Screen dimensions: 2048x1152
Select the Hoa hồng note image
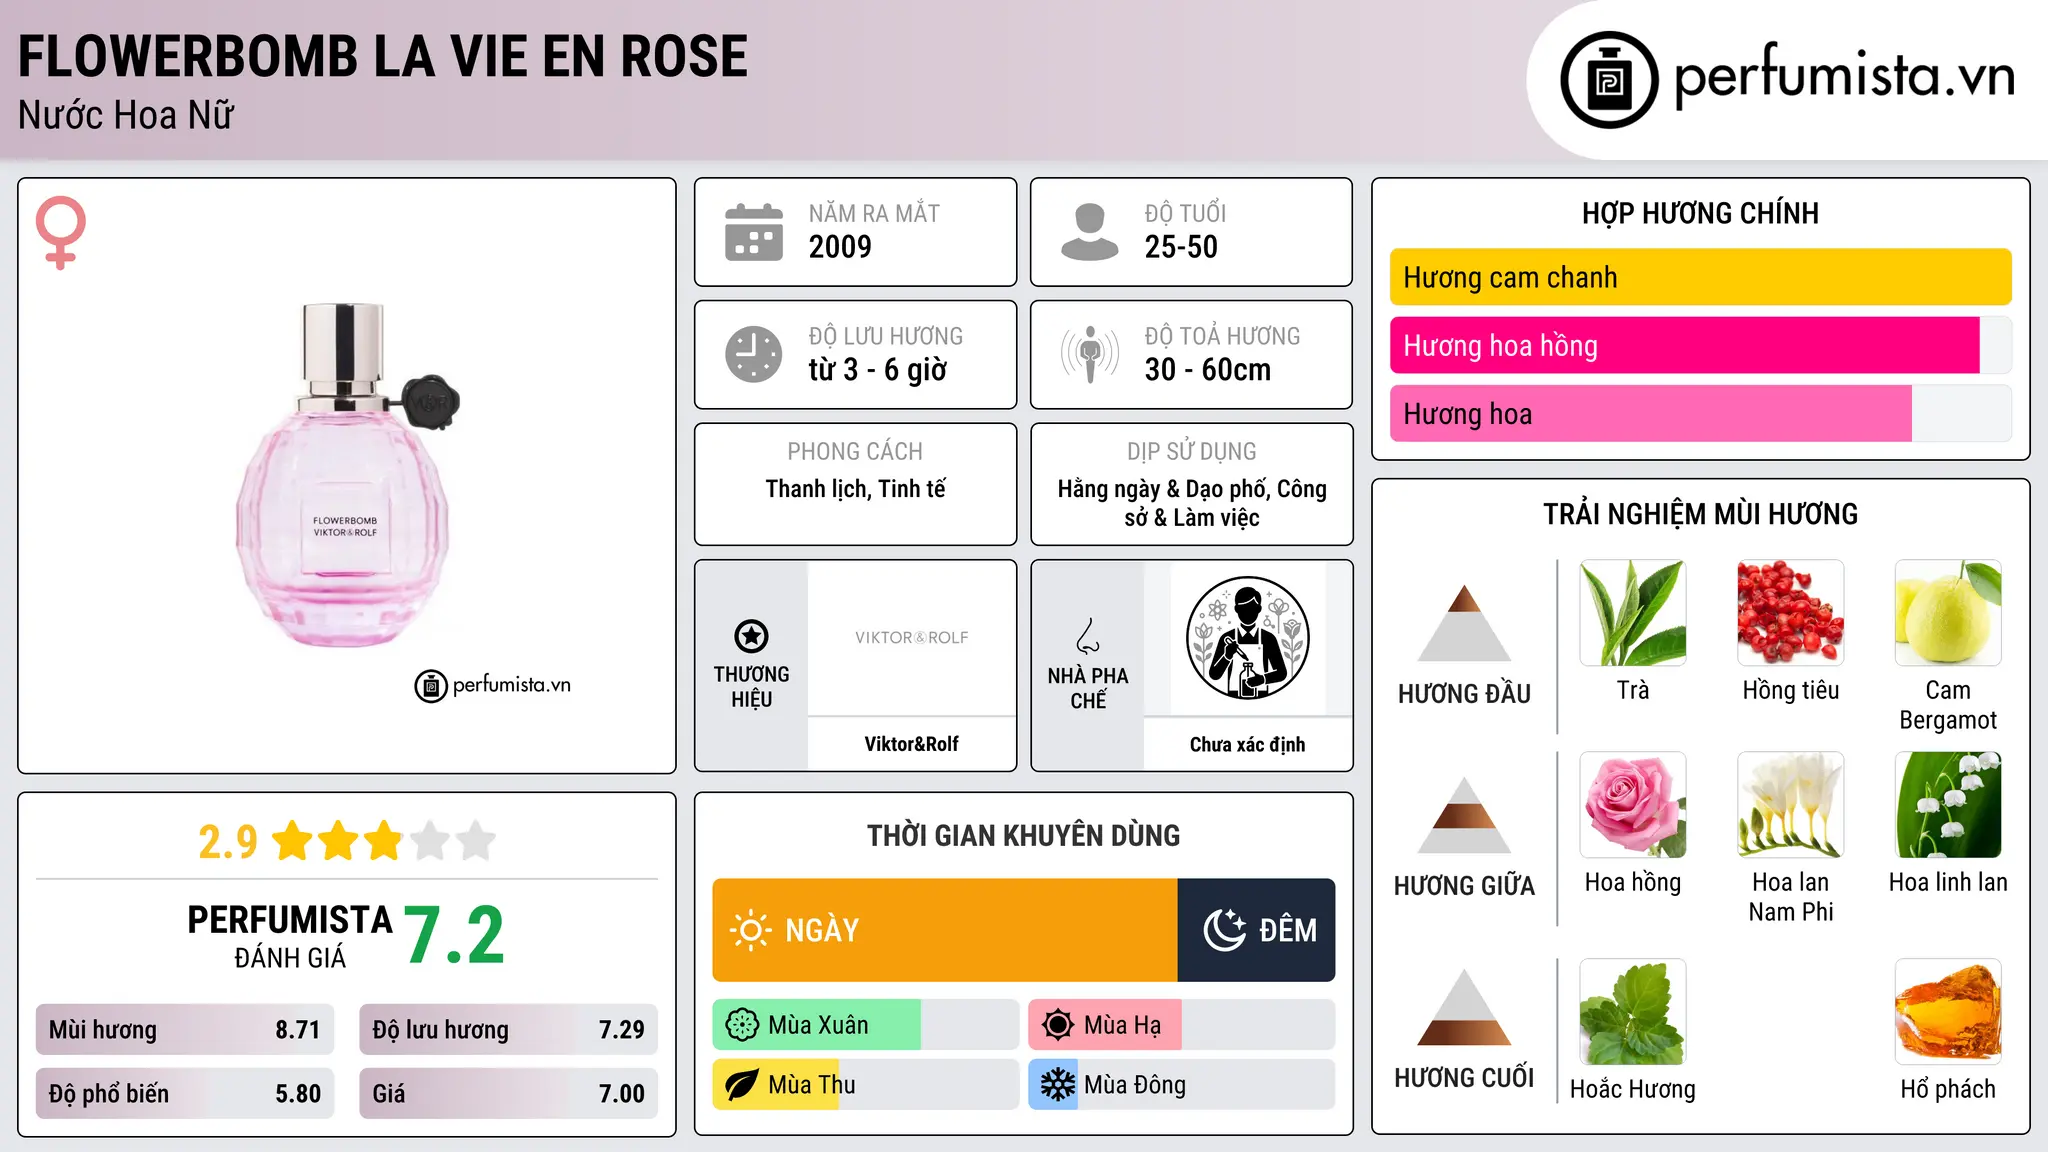[1633, 805]
